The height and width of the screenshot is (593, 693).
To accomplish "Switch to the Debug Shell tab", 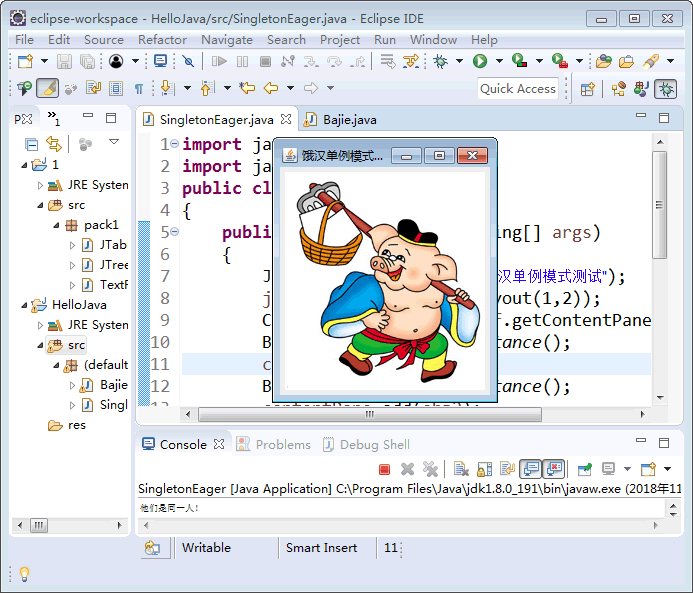I will tap(366, 445).
